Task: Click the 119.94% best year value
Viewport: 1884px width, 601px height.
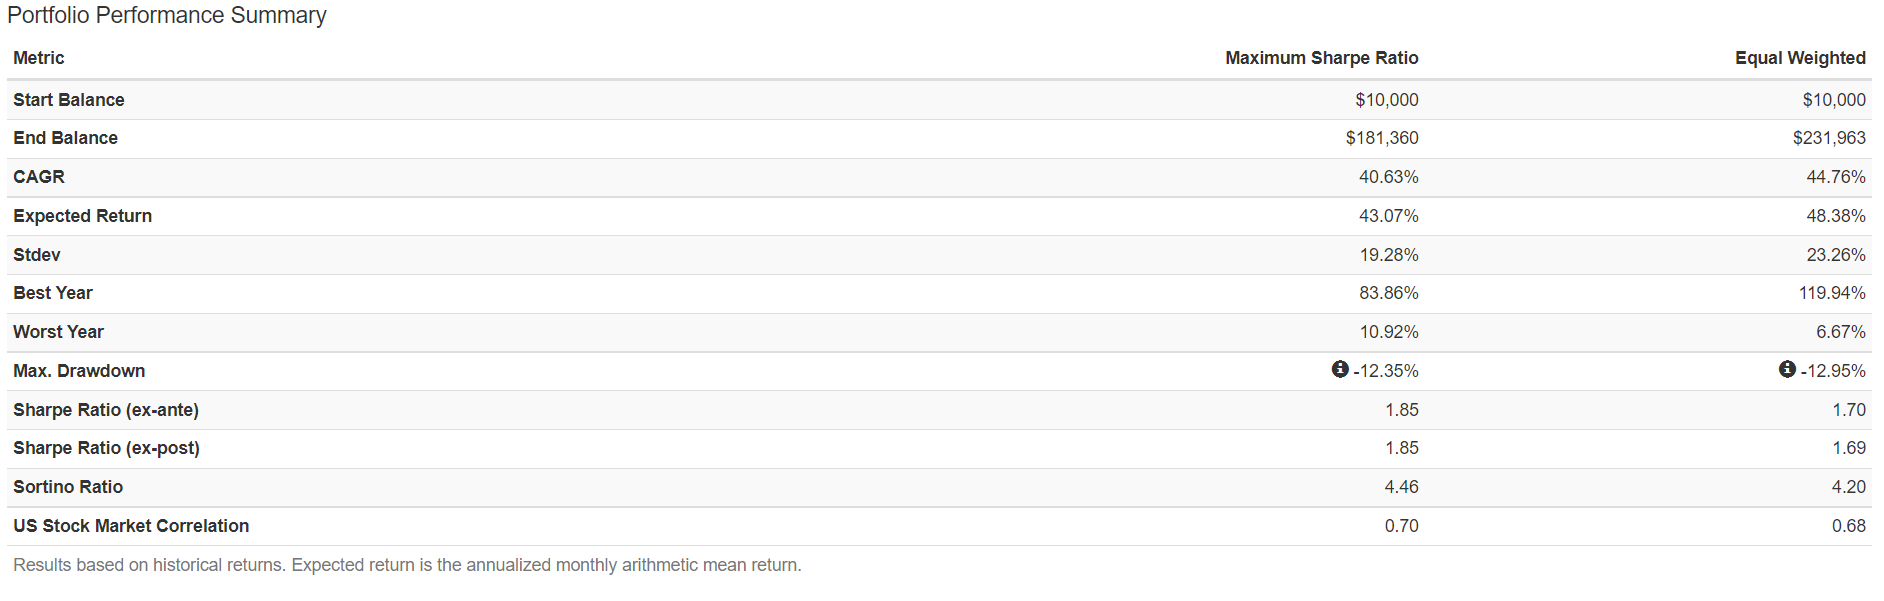Action: pyautogui.click(x=1831, y=293)
